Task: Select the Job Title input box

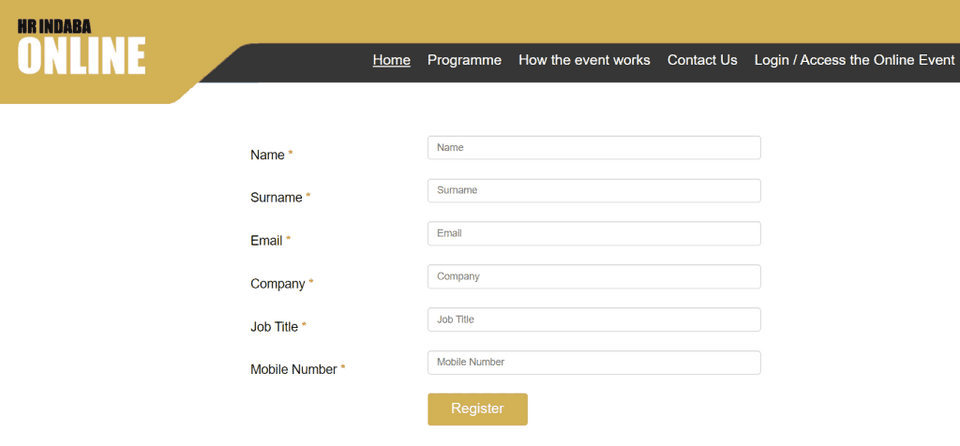Action: click(x=594, y=319)
